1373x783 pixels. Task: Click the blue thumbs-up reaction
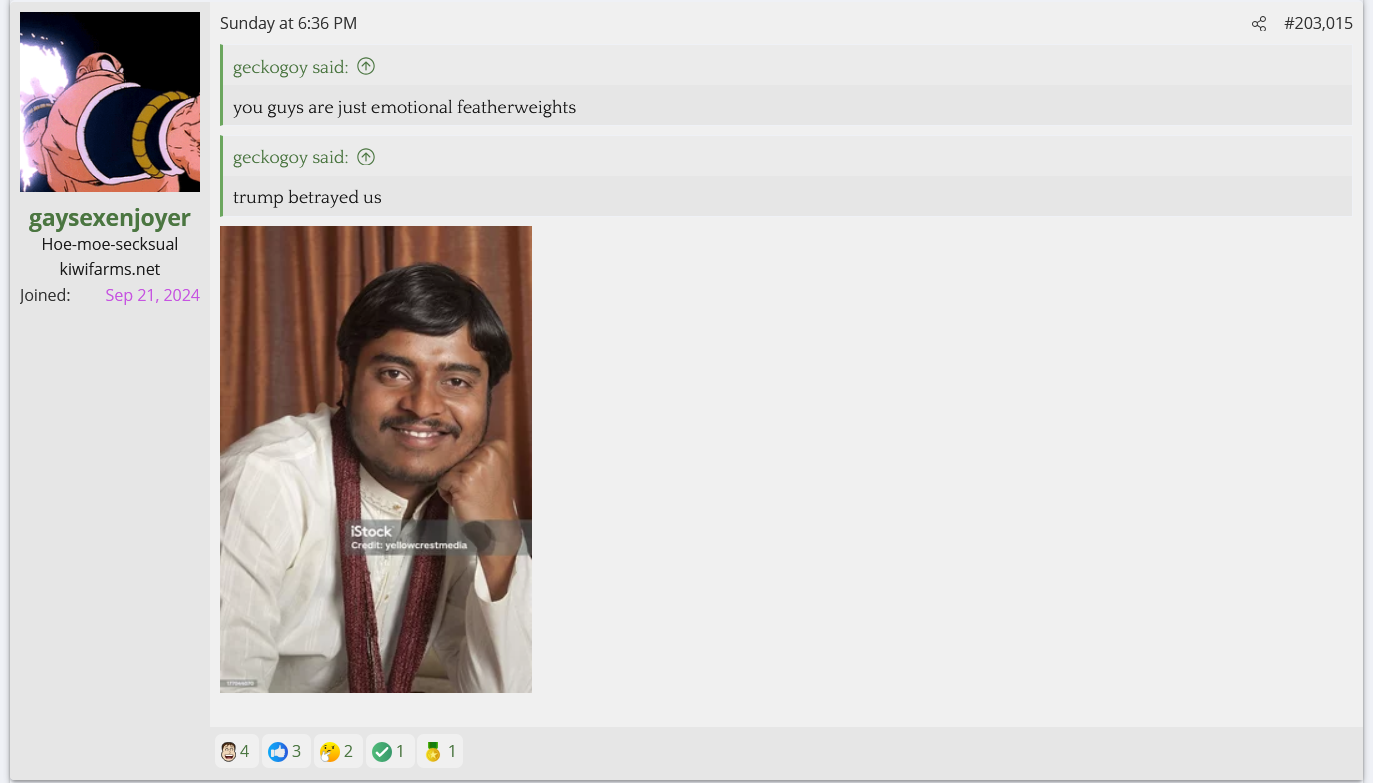point(285,751)
